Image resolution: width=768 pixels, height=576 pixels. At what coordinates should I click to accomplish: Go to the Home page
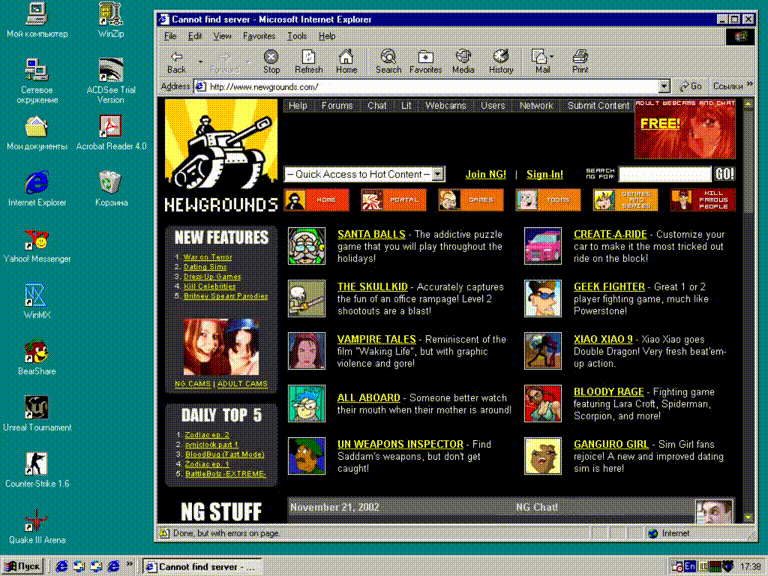click(x=346, y=62)
